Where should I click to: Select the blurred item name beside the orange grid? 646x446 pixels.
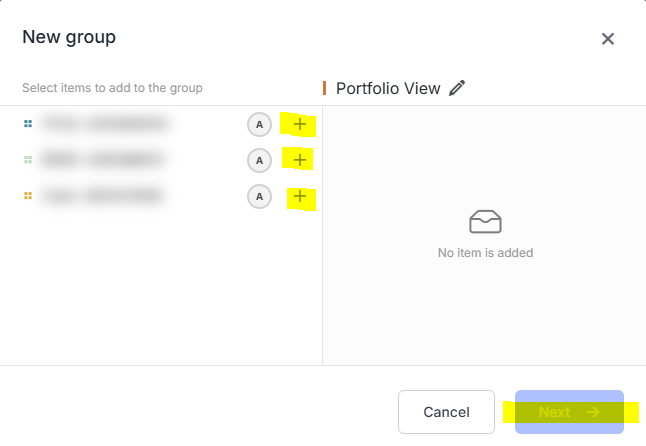click(103, 196)
